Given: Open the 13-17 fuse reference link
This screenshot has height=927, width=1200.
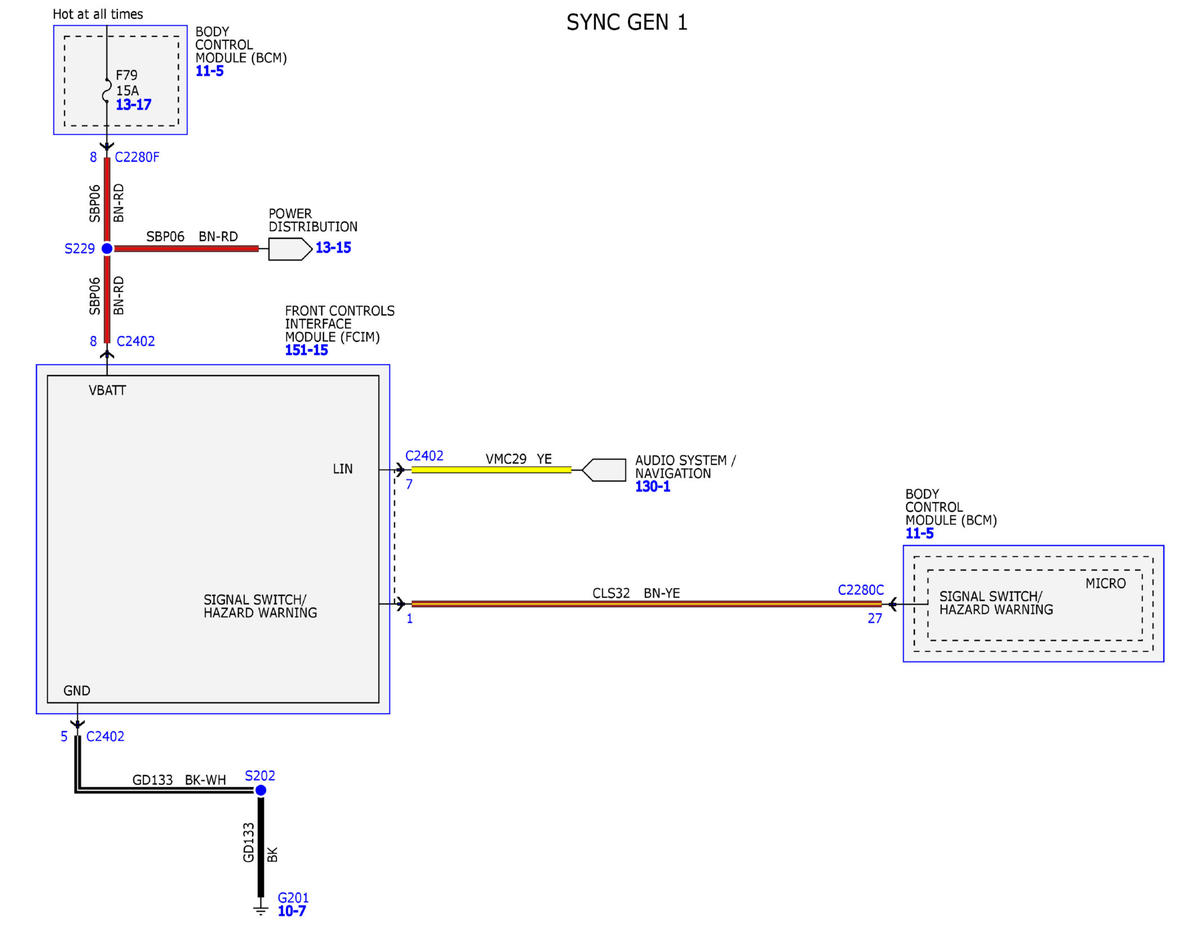Looking at the screenshot, I should point(133,103).
